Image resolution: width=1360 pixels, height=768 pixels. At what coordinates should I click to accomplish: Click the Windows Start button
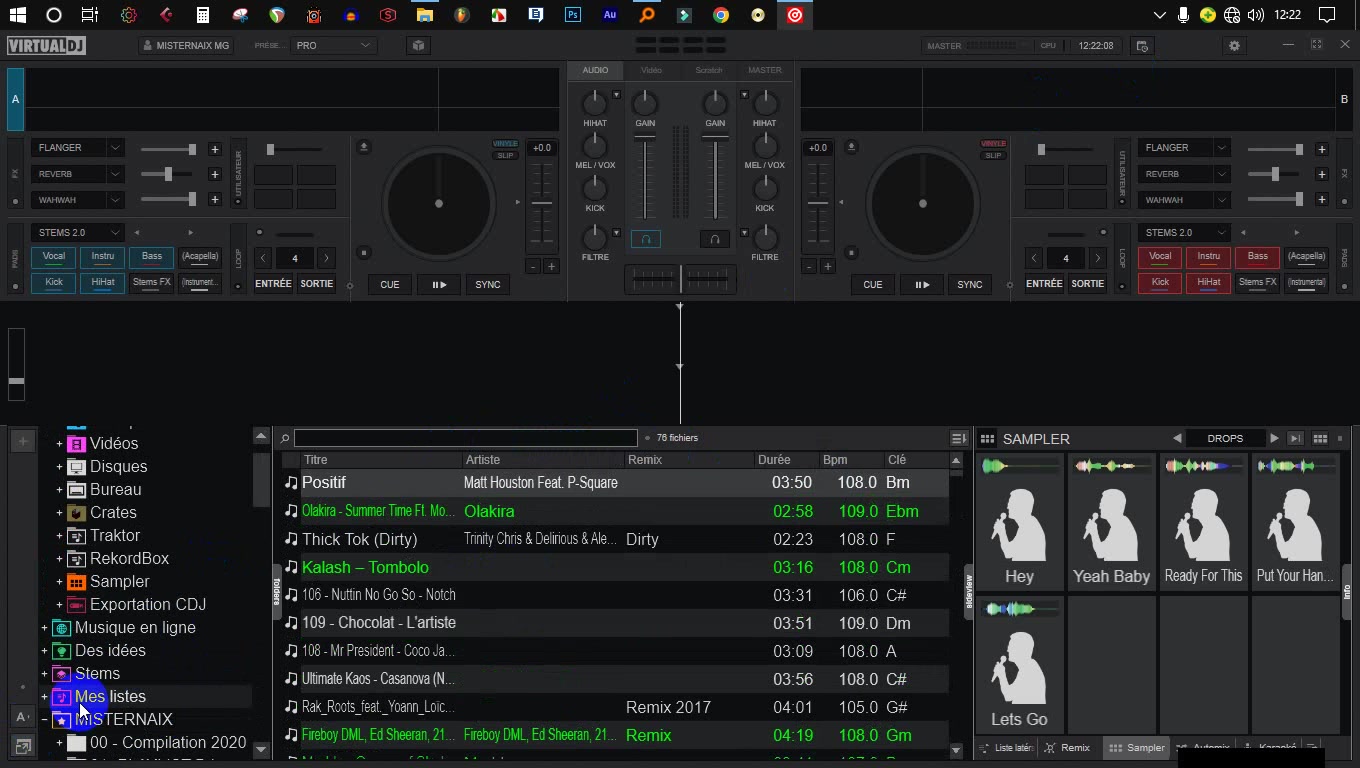coord(17,15)
